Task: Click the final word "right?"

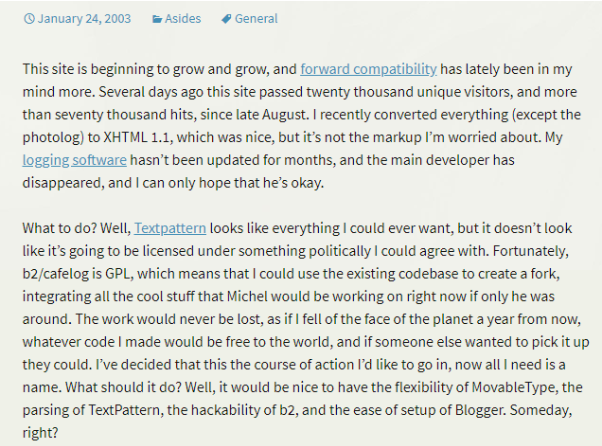Action: tap(40, 433)
